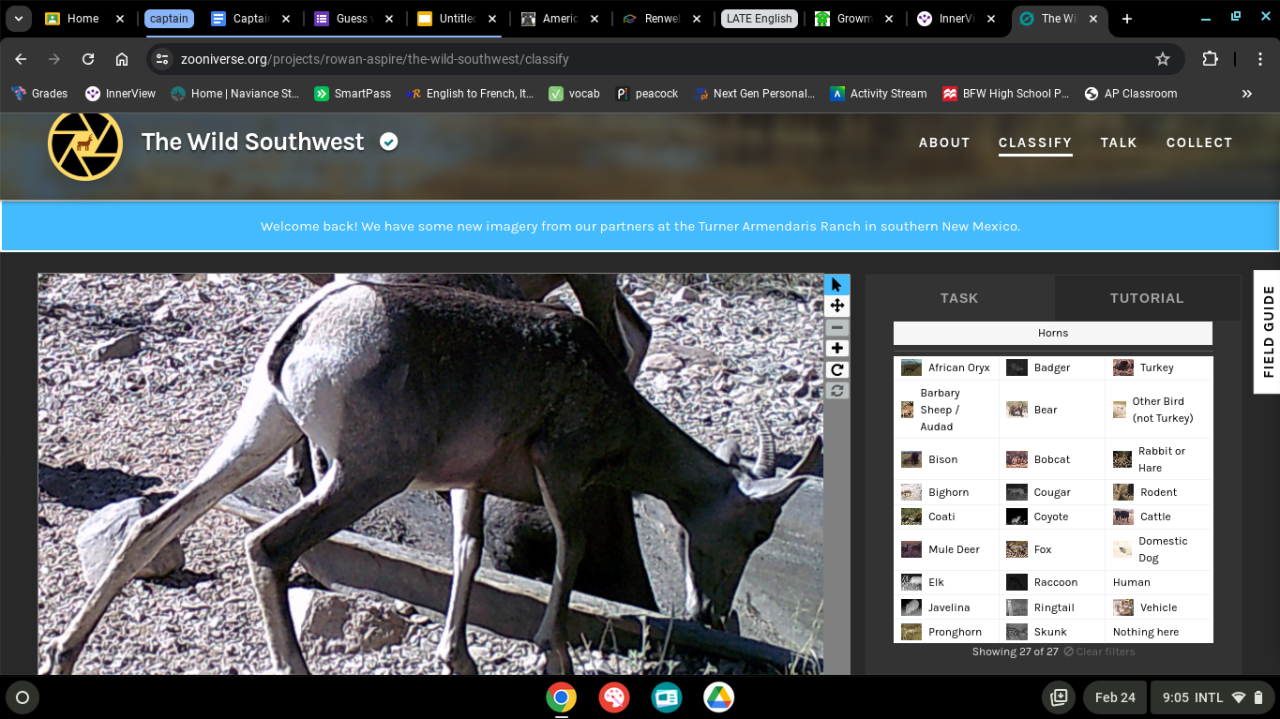
Task: Go back to the previous page
Action: (21, 59)
